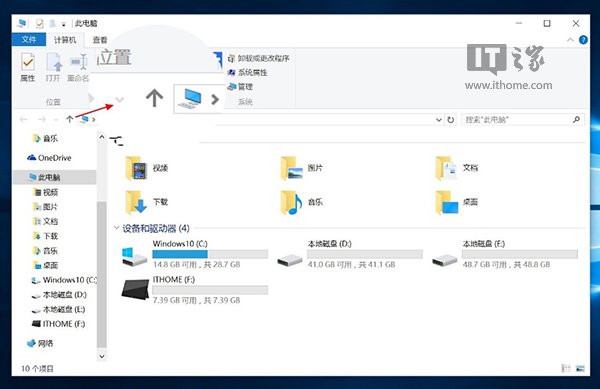Select 本地磁盘 (D:) drive in main pane

(x=350, y=254)
